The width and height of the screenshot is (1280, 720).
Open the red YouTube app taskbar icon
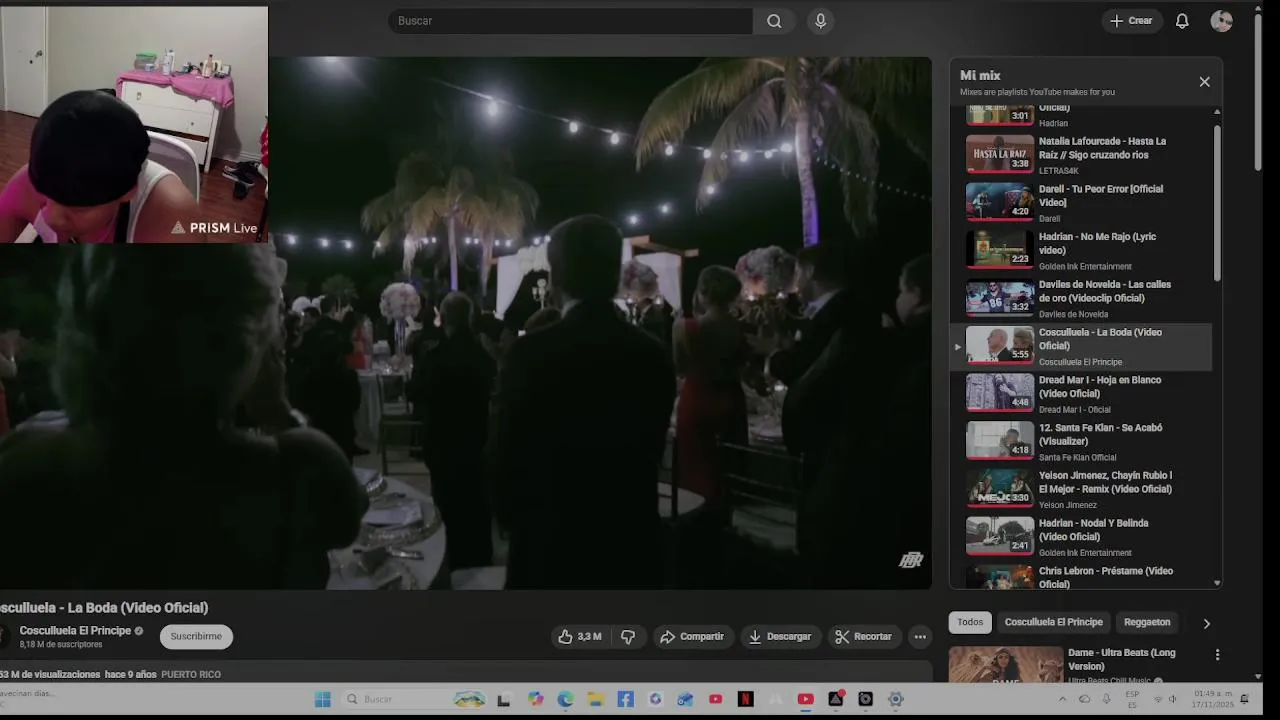[x=805, y=700]
